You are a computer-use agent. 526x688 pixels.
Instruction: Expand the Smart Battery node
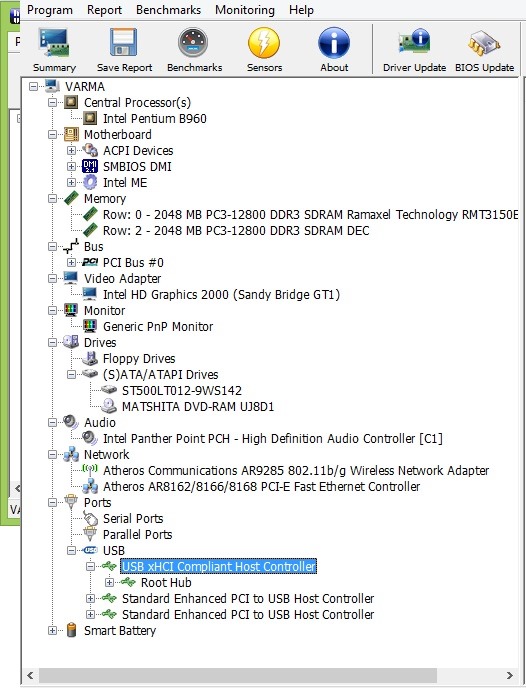pos(52,631)
